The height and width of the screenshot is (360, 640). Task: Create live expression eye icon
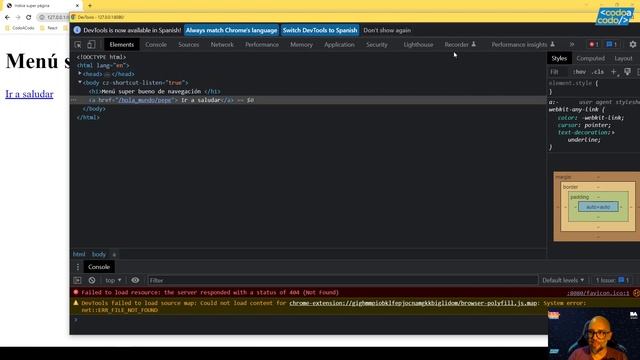[135, 280]
